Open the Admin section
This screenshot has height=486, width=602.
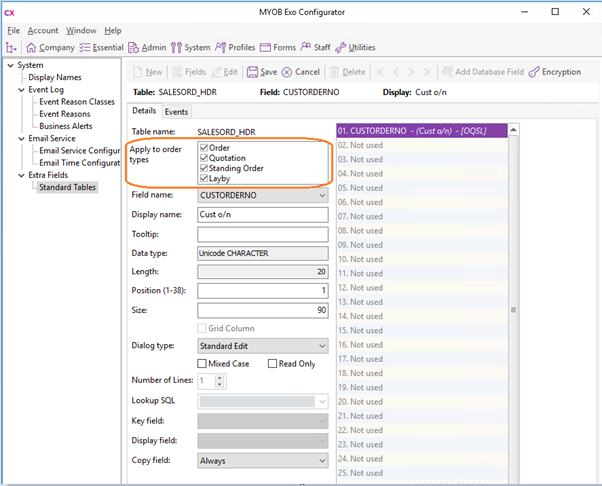(147, 48)
